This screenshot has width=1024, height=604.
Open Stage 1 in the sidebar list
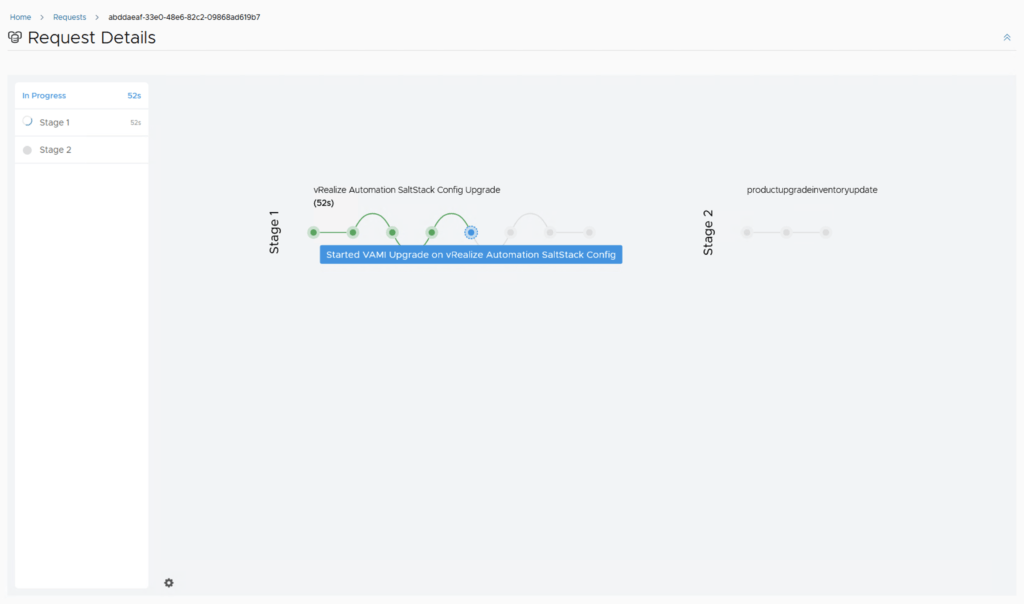tap(55, 122)
